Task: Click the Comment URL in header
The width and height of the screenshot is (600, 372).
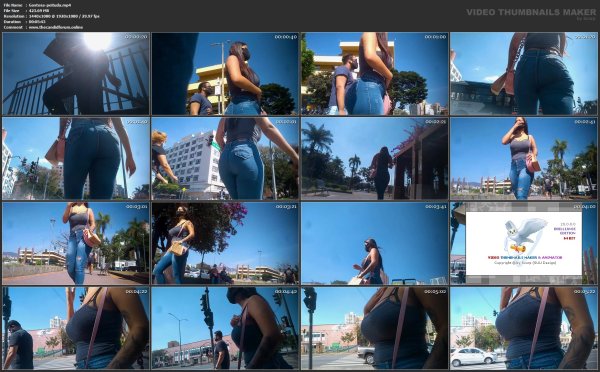Action: 55,28
